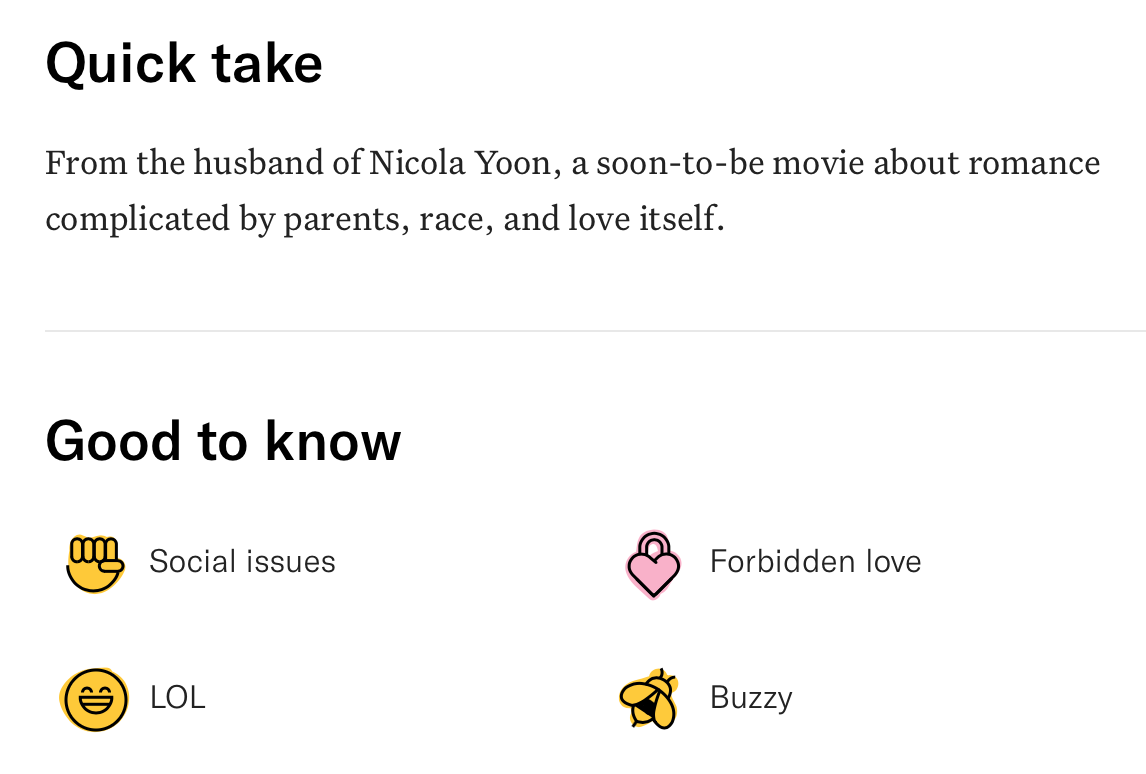1146x774 pixels.
Task: Click the word "parents" in the description
Action: tap(346, 219)
